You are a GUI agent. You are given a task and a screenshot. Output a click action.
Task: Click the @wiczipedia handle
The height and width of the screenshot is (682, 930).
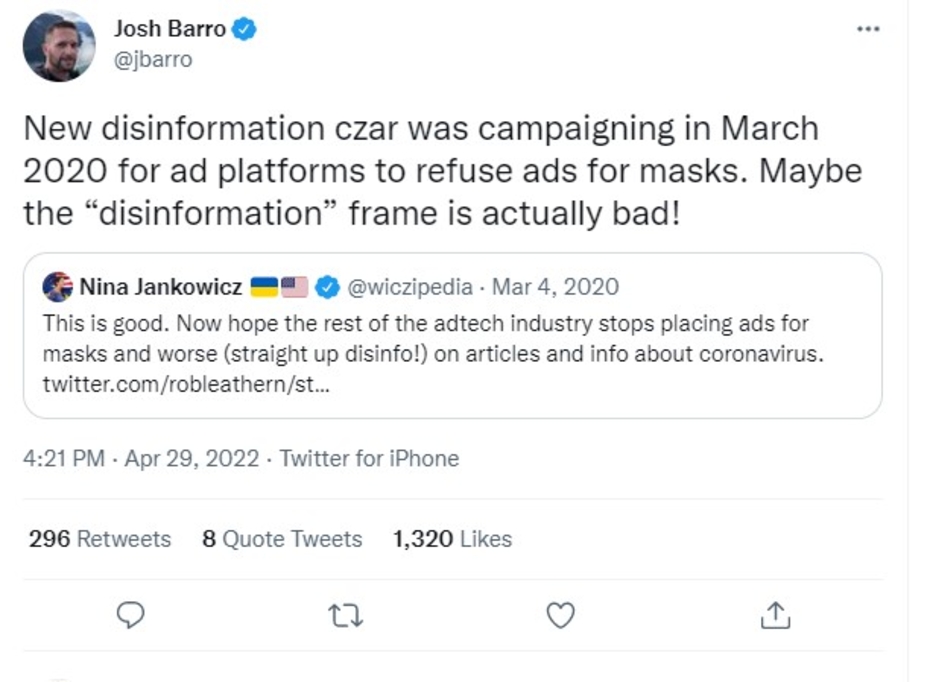tap(409, 288)
